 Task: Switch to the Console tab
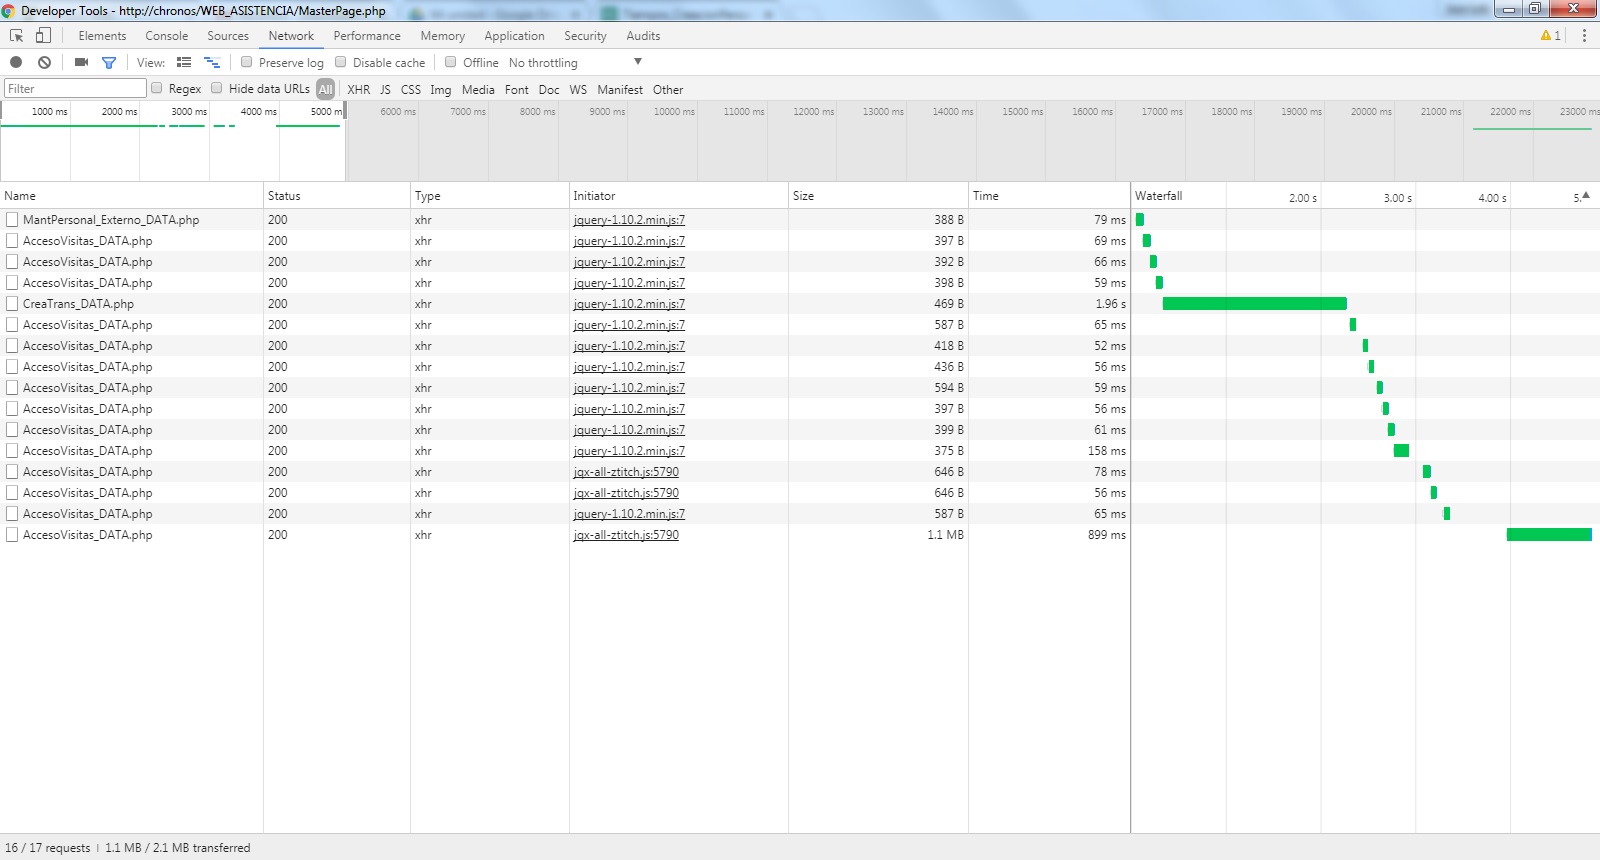click(166, 36)
